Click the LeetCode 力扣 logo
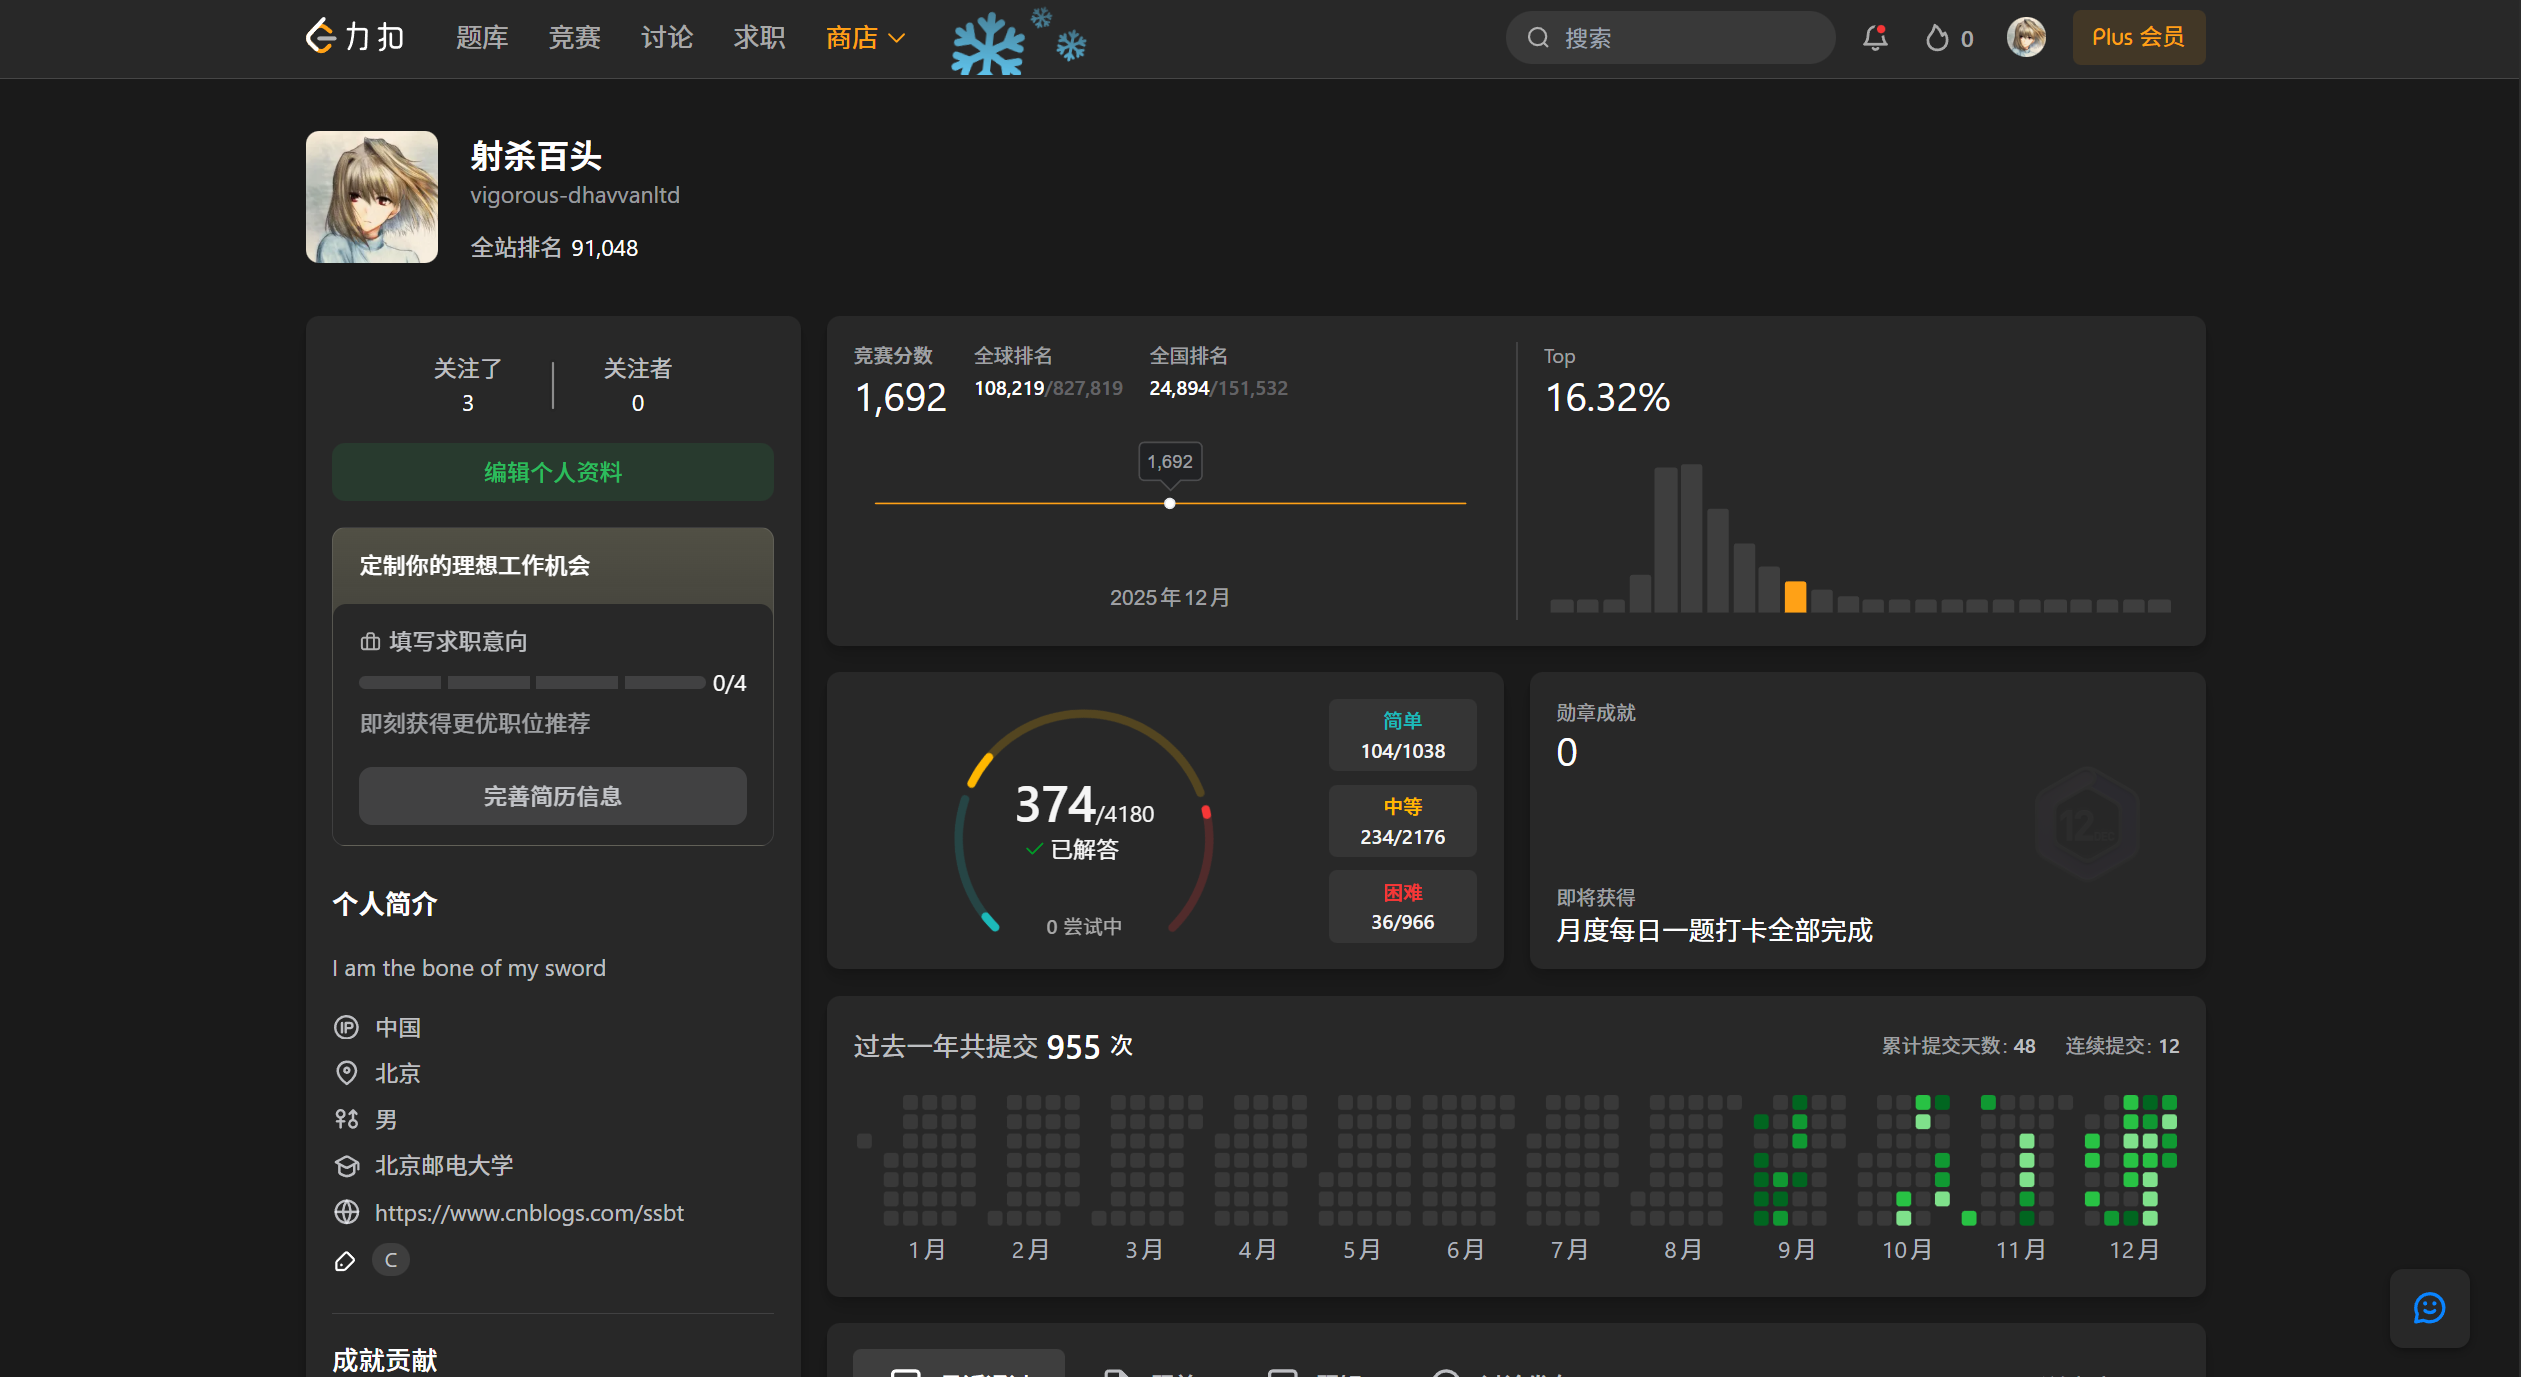 pos(355,37)
